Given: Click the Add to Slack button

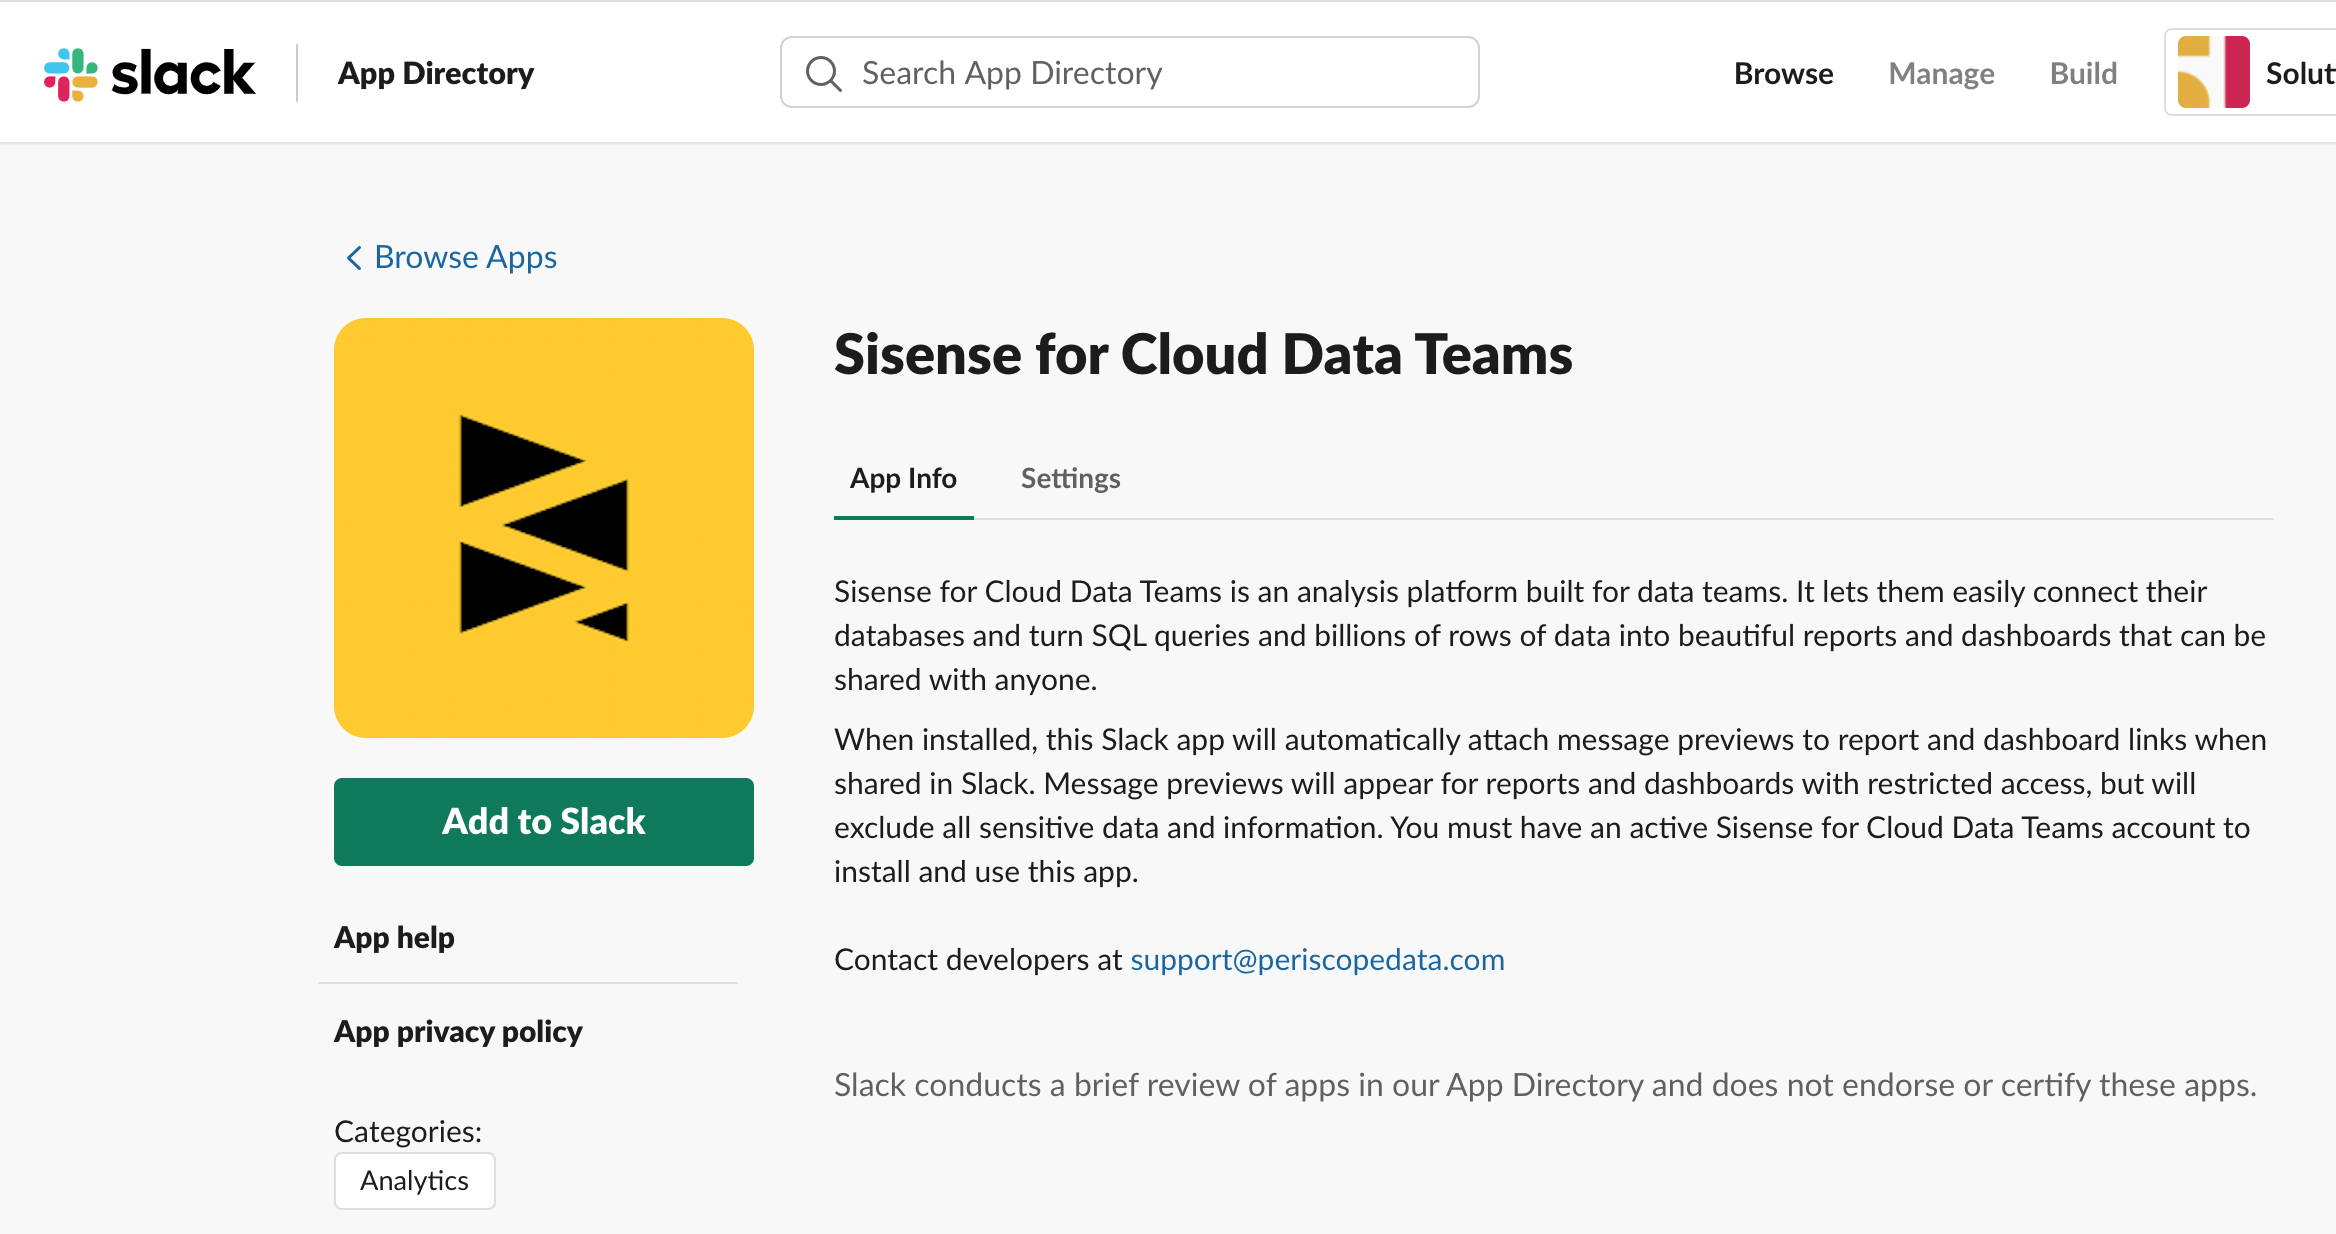Looking at the screenshot, I should tap(544, 822).
